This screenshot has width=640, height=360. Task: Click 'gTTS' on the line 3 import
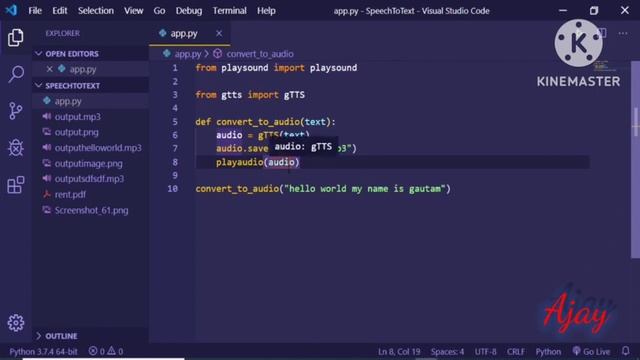[x=294, y=95]
